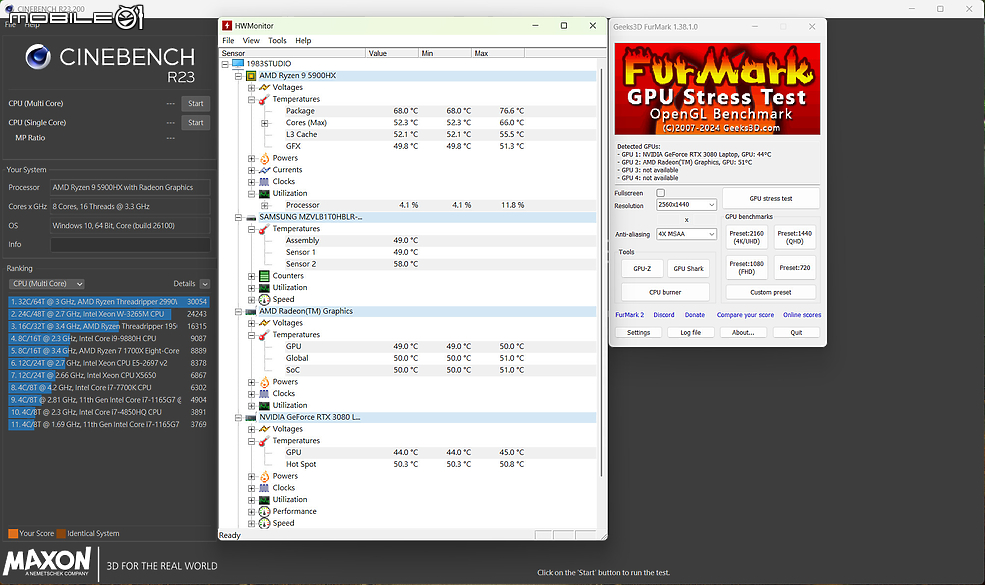The width and height of the screenshot is (985, 585).
Task: Expand Details arrow in Cinebench Ranking
Action: coord(205,284)
